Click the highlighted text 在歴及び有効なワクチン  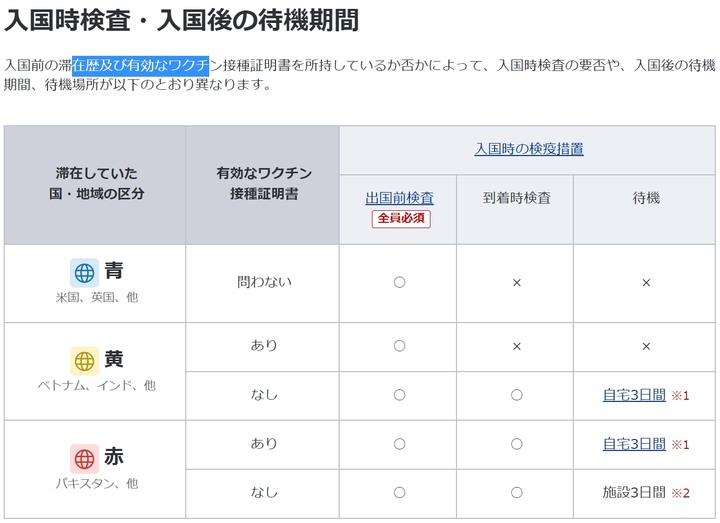pos(140,65)
